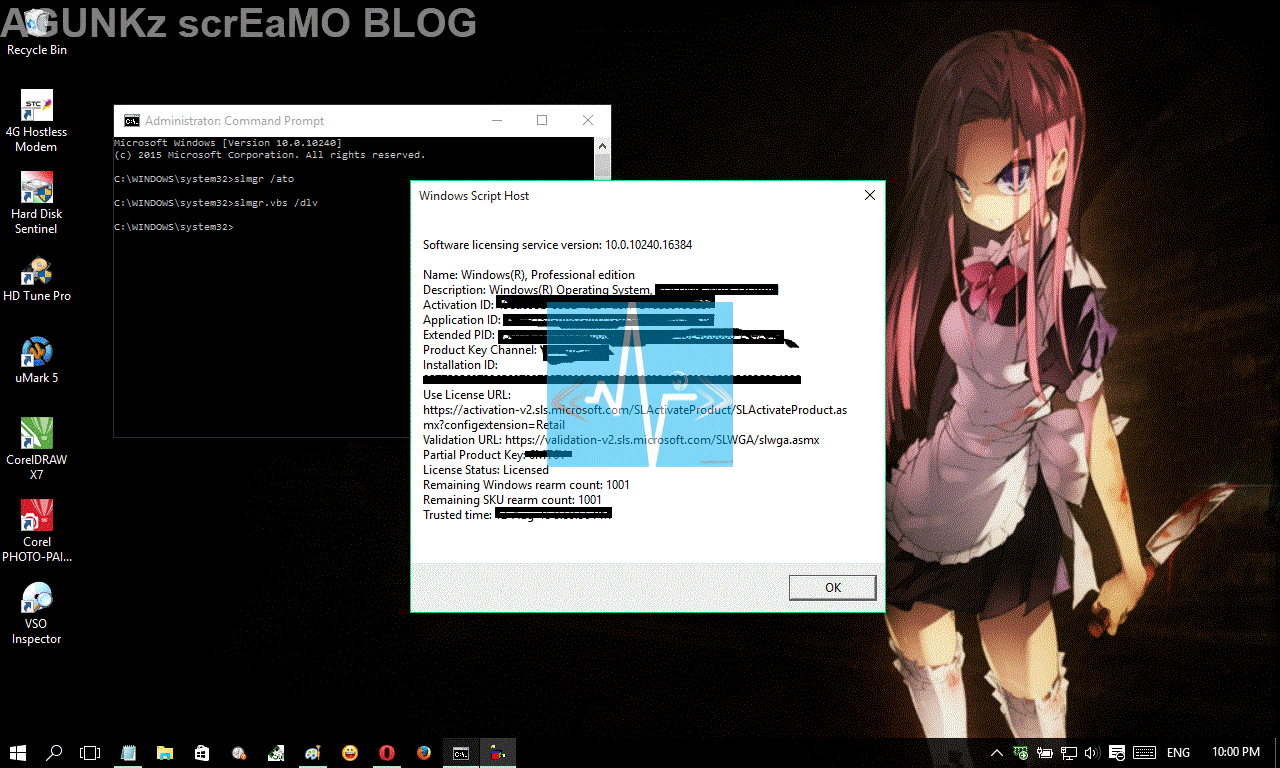The height and width of the screenshot is (768, 1280).
Task: Click the 'slmgr.vbs /dlv' command line
Action: click(x=216, y=203)
